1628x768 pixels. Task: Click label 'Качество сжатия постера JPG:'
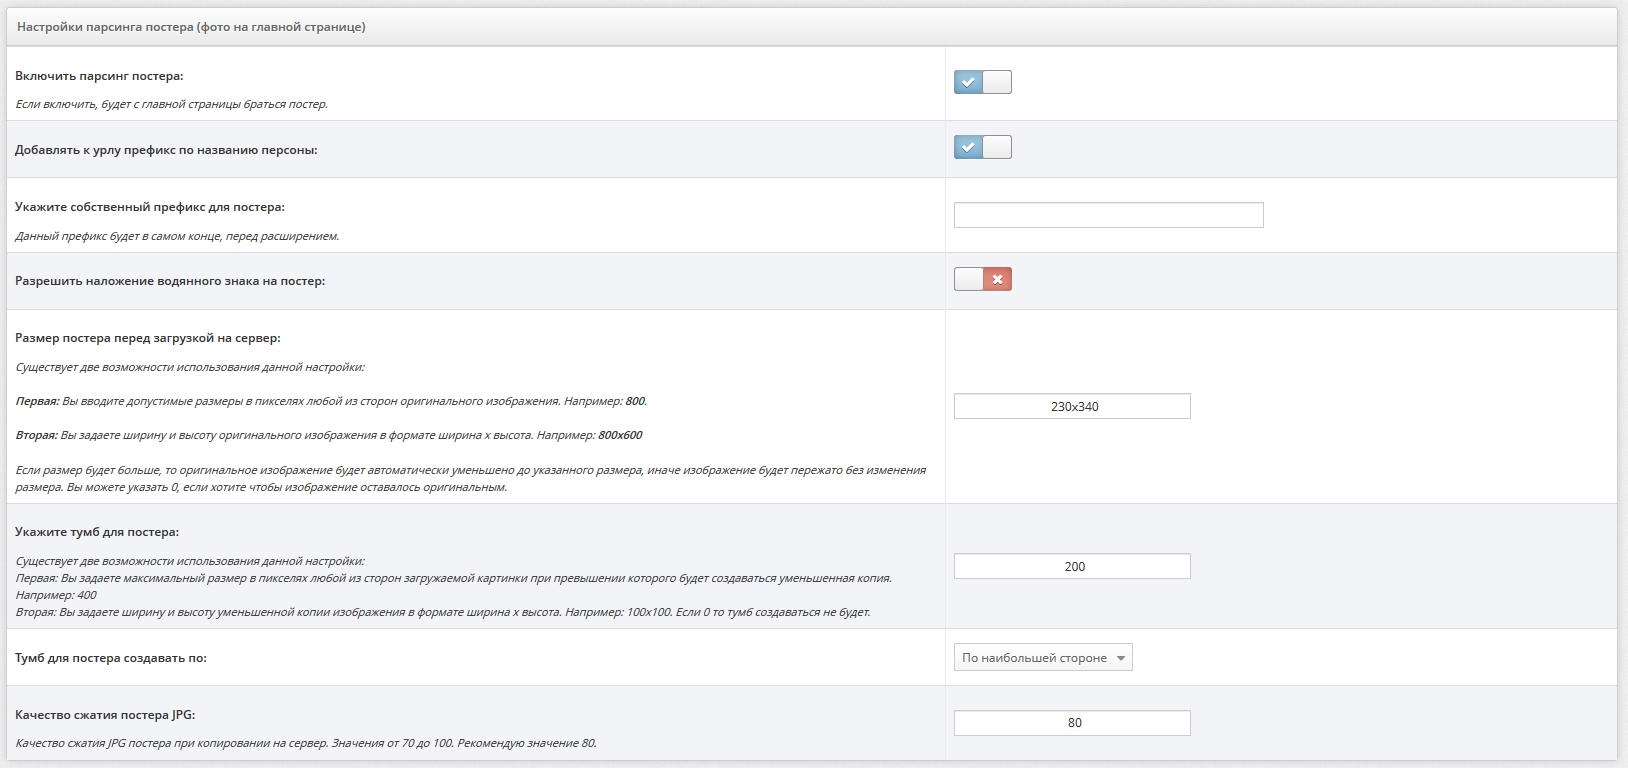(x=105, y=715)
